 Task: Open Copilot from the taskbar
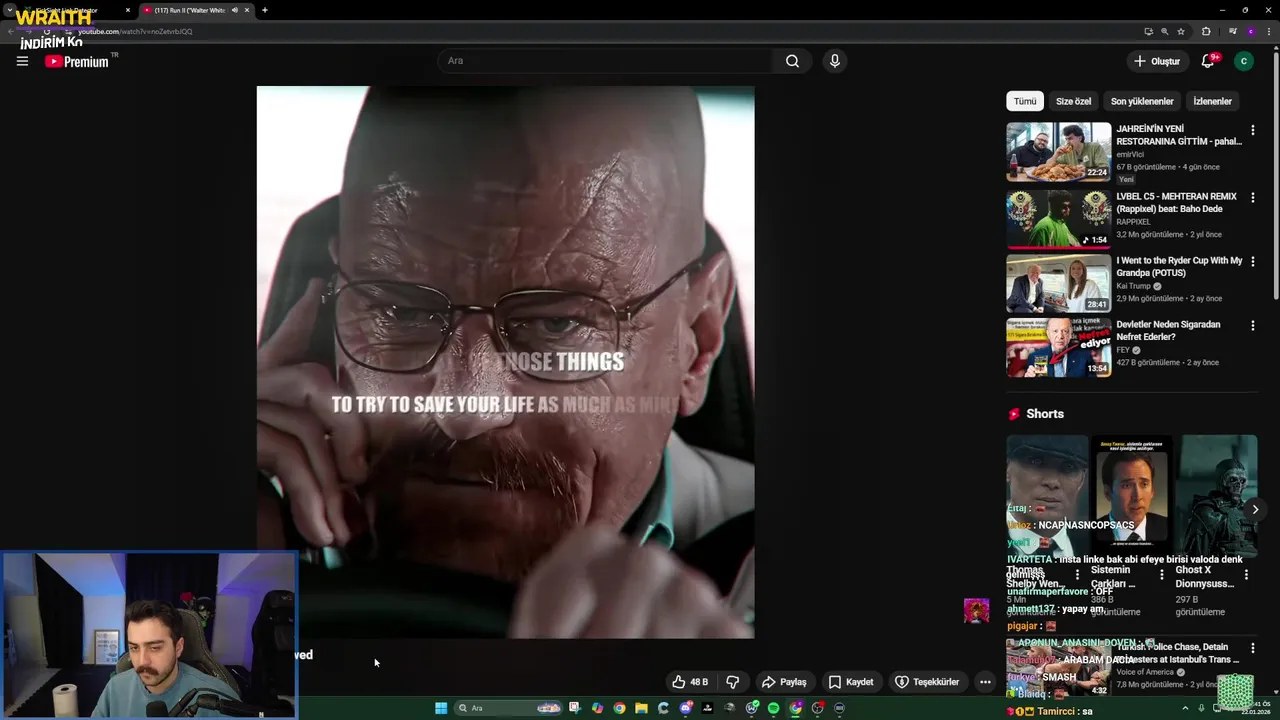point(597,708)
